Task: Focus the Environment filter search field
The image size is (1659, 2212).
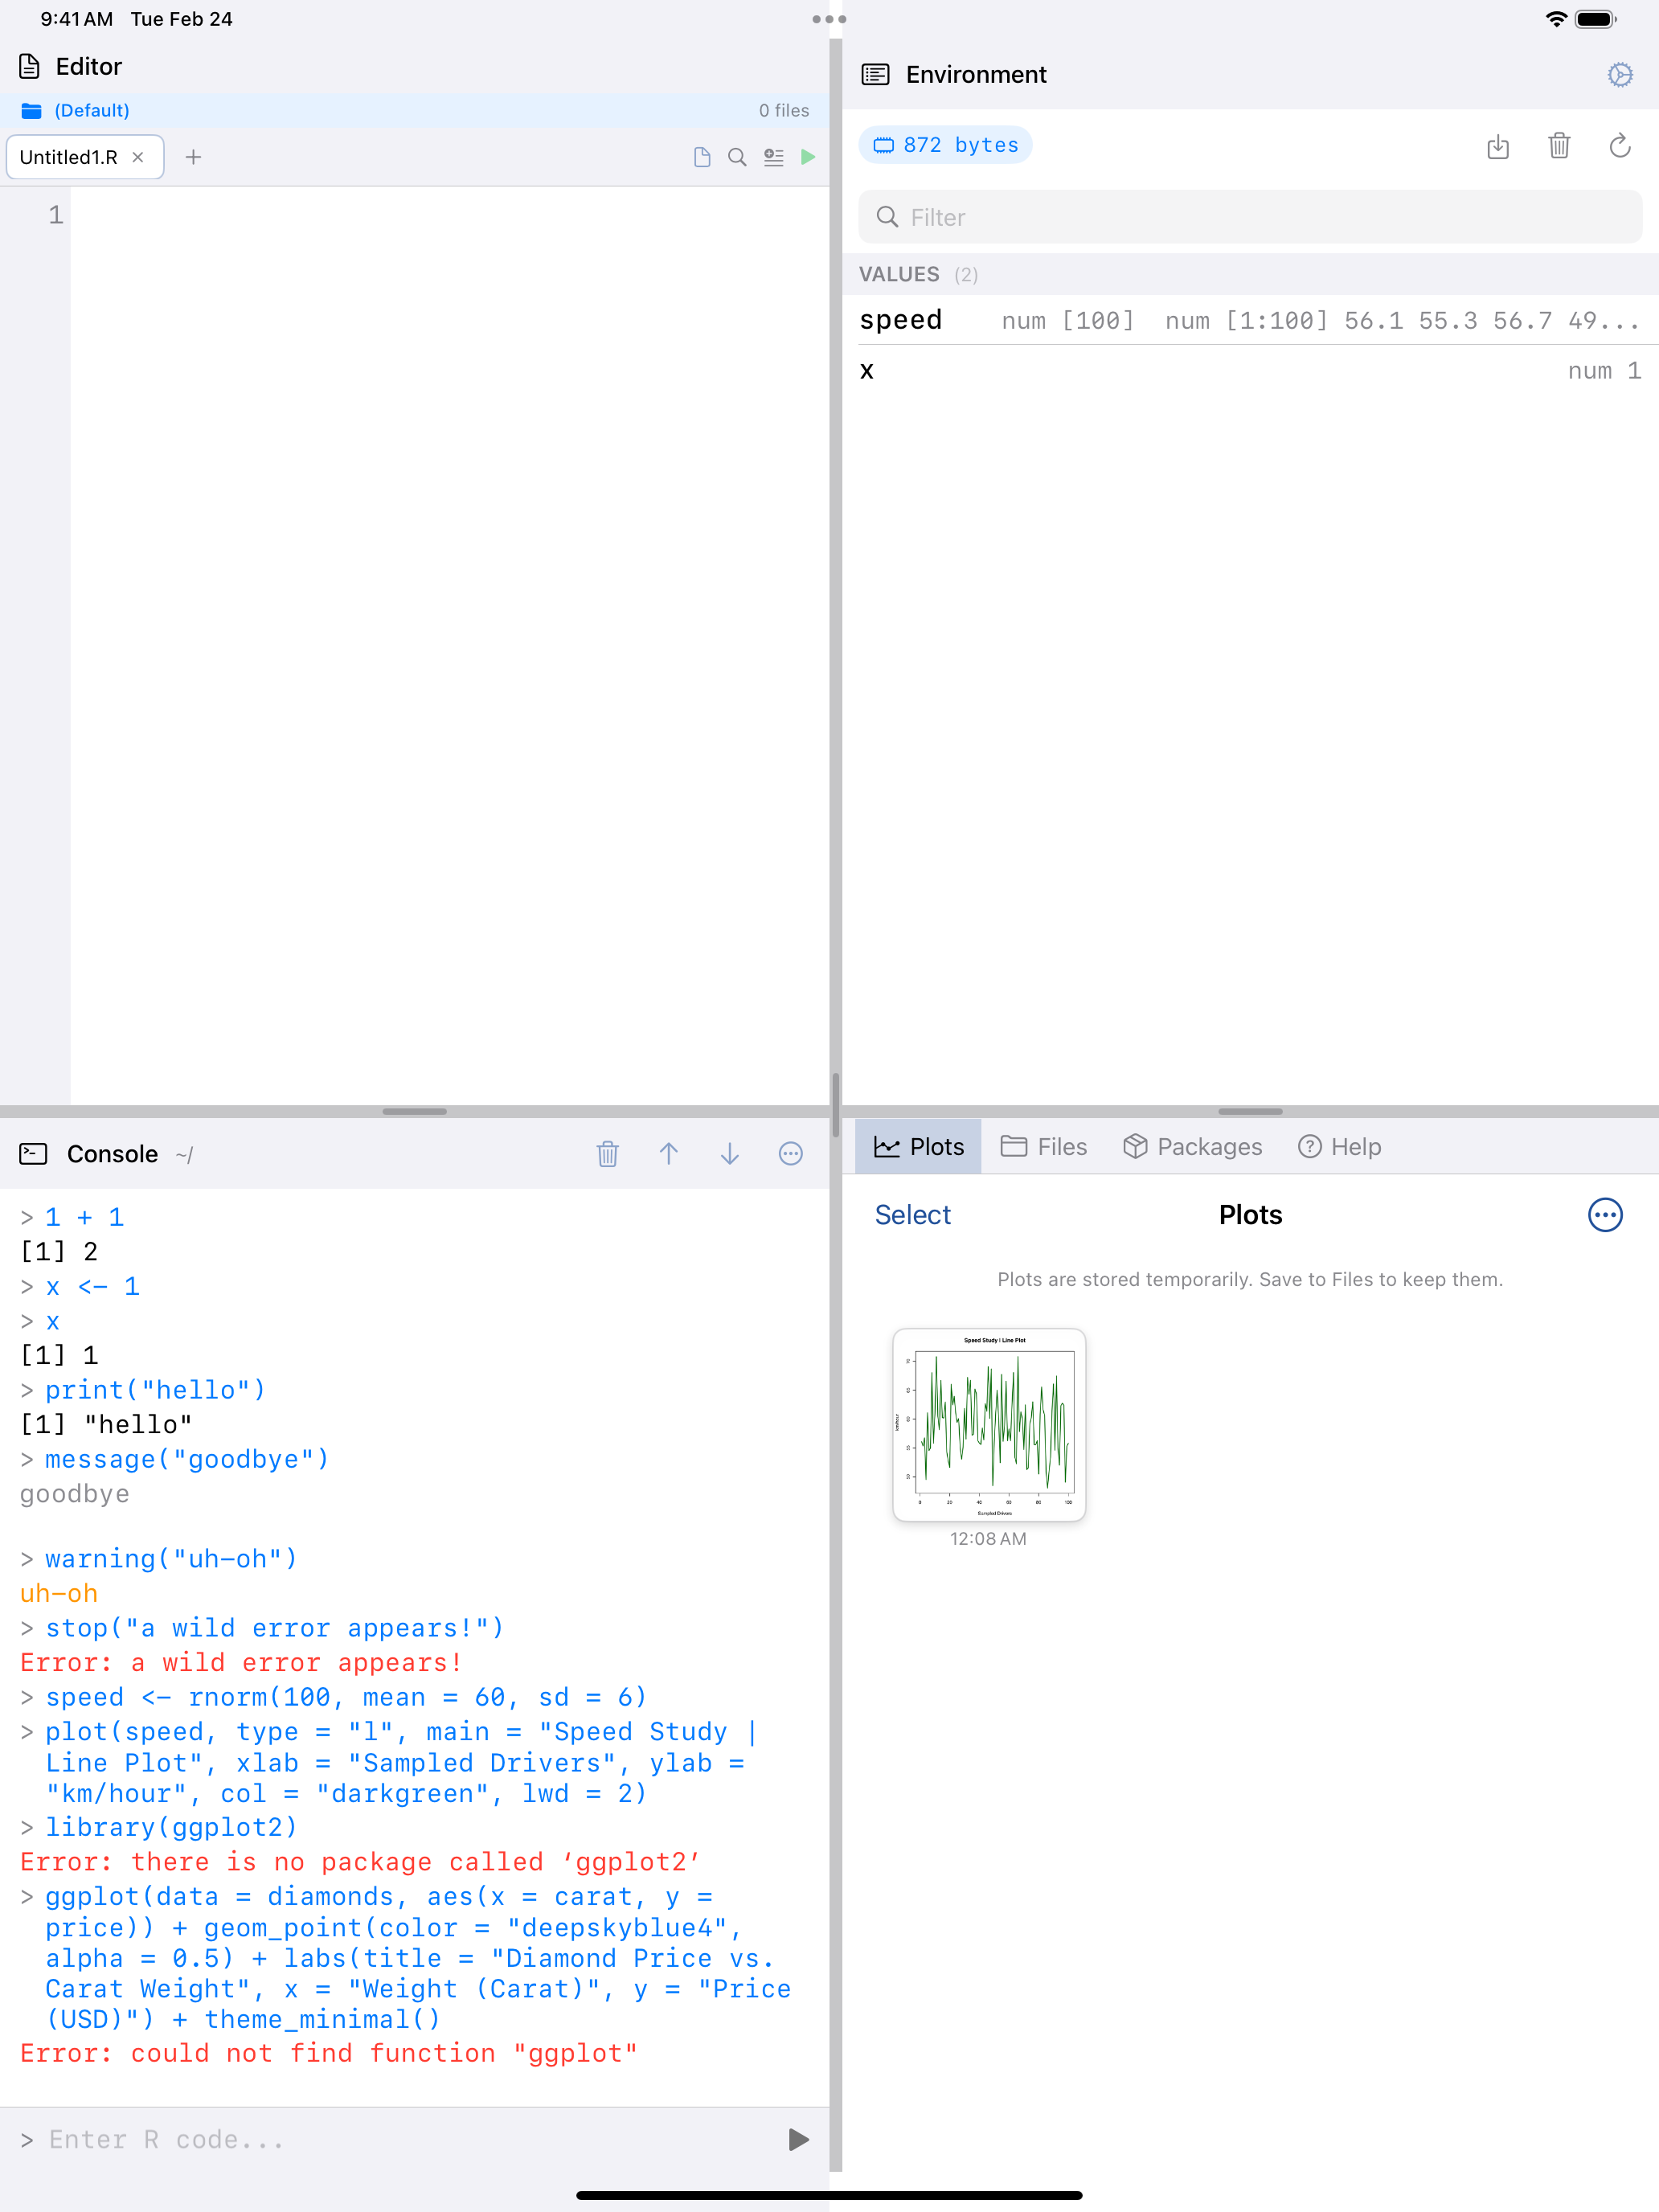Action: point(1249,217)
